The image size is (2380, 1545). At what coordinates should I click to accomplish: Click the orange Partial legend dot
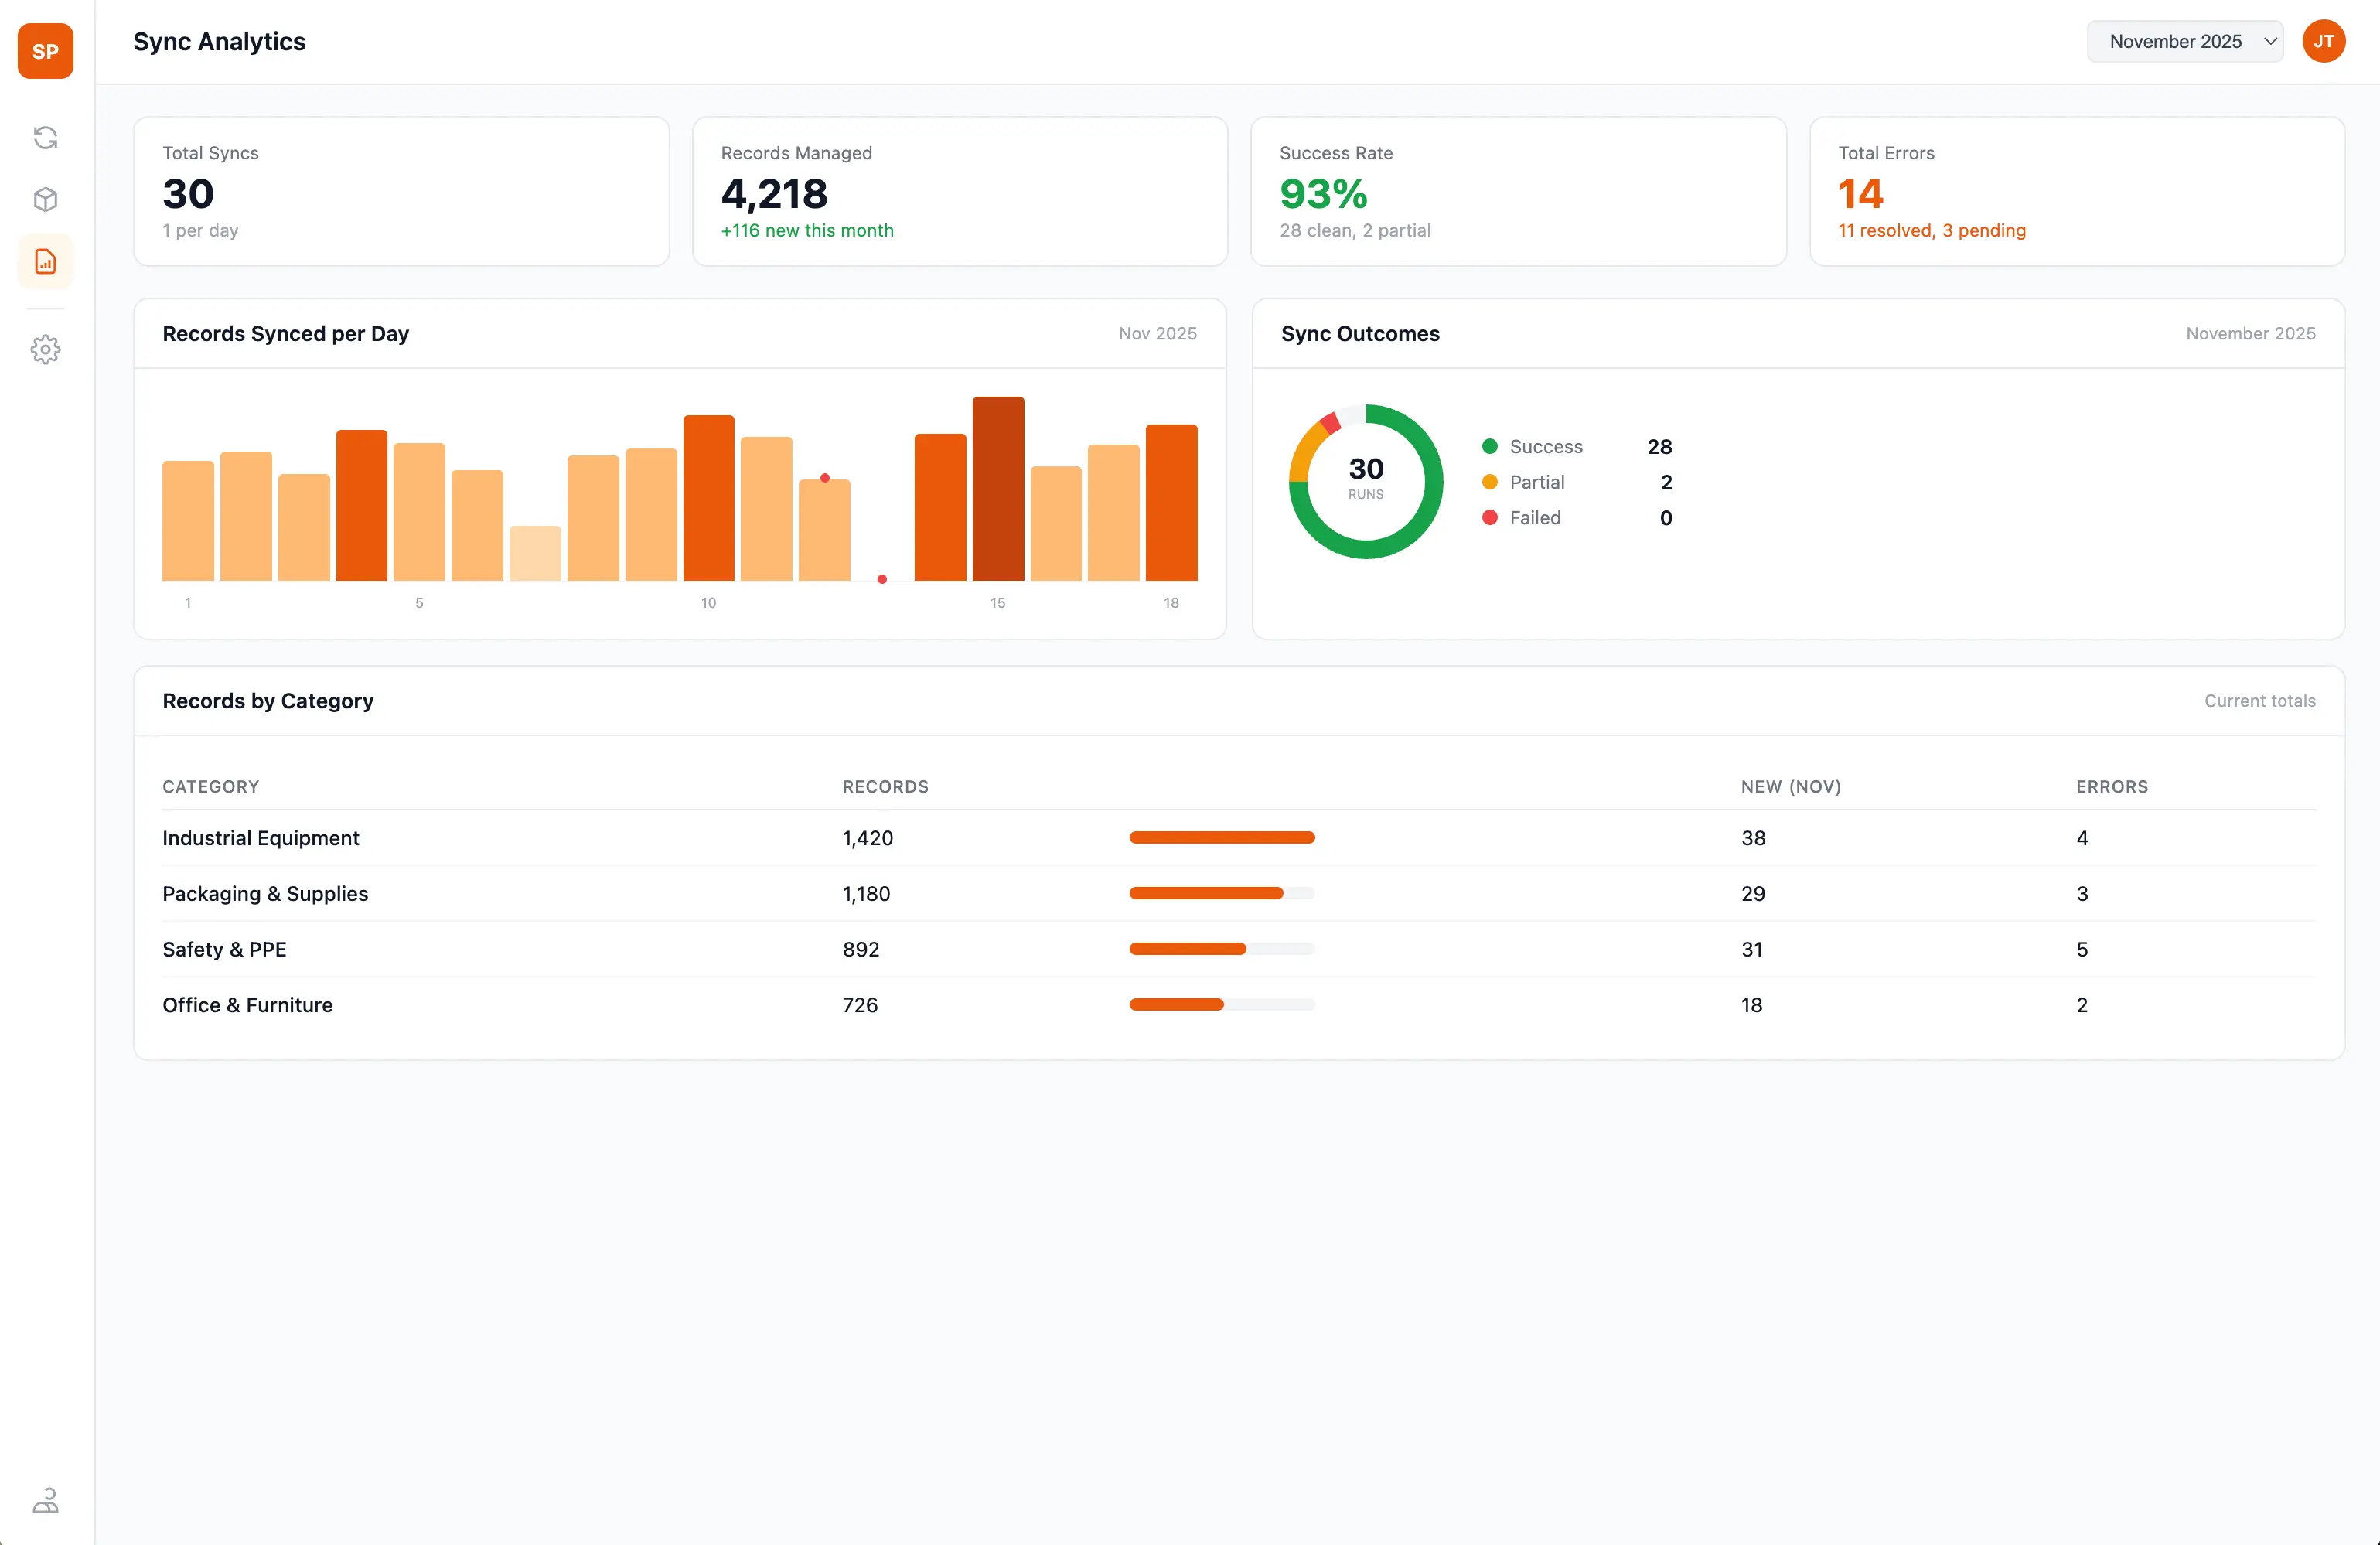[x=1489, y=482]
